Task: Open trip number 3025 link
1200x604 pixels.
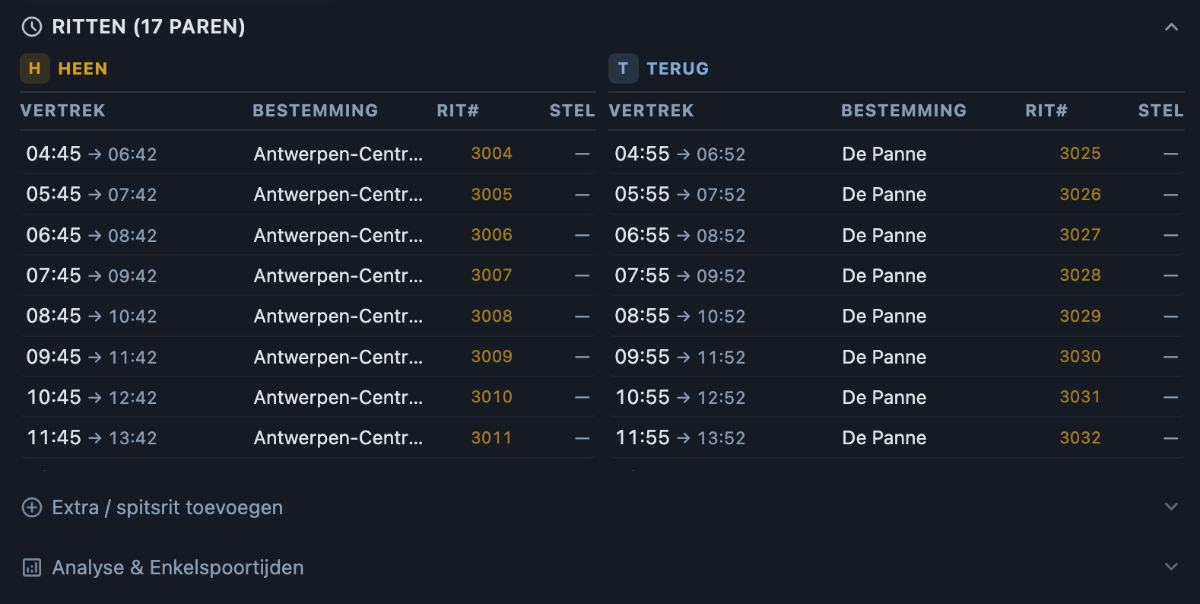Action: click(x=1081, y=154)
